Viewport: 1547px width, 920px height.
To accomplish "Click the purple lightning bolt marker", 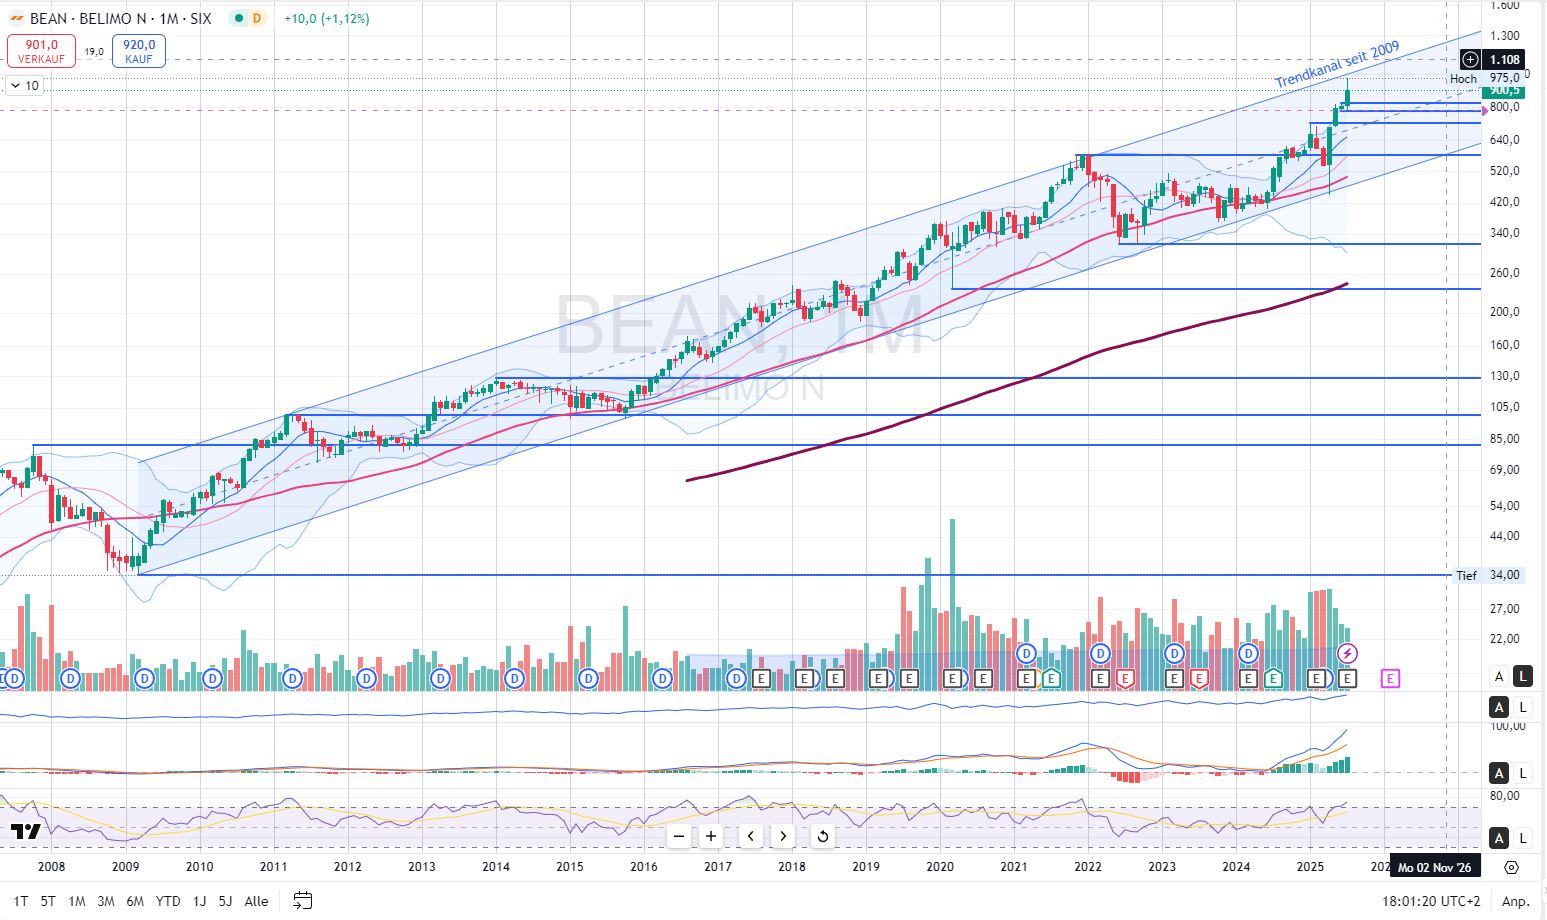I will (1347, 654).
